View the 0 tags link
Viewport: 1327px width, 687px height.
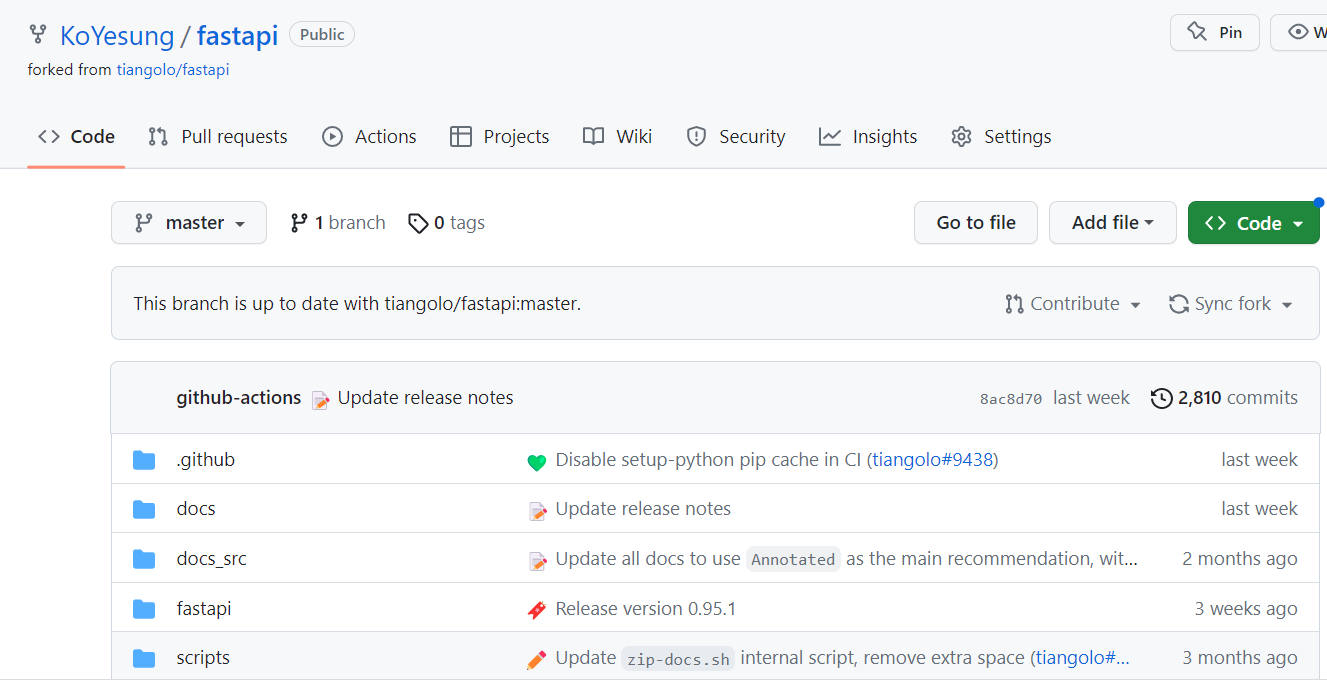click(446, 223)
